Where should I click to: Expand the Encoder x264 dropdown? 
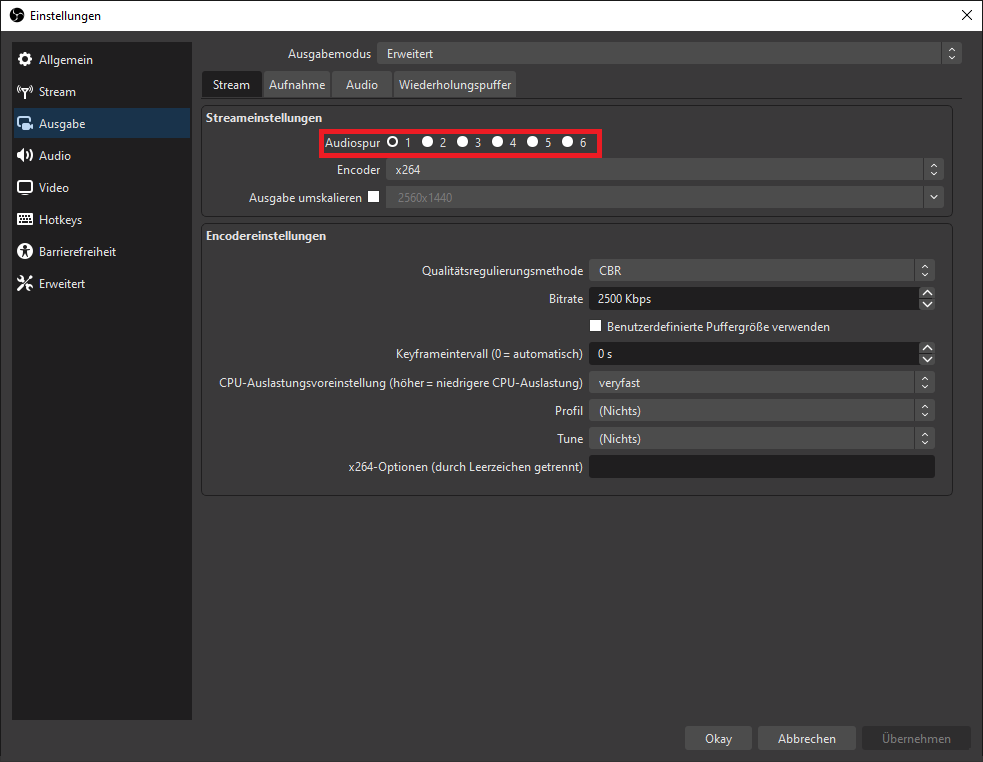665,170
